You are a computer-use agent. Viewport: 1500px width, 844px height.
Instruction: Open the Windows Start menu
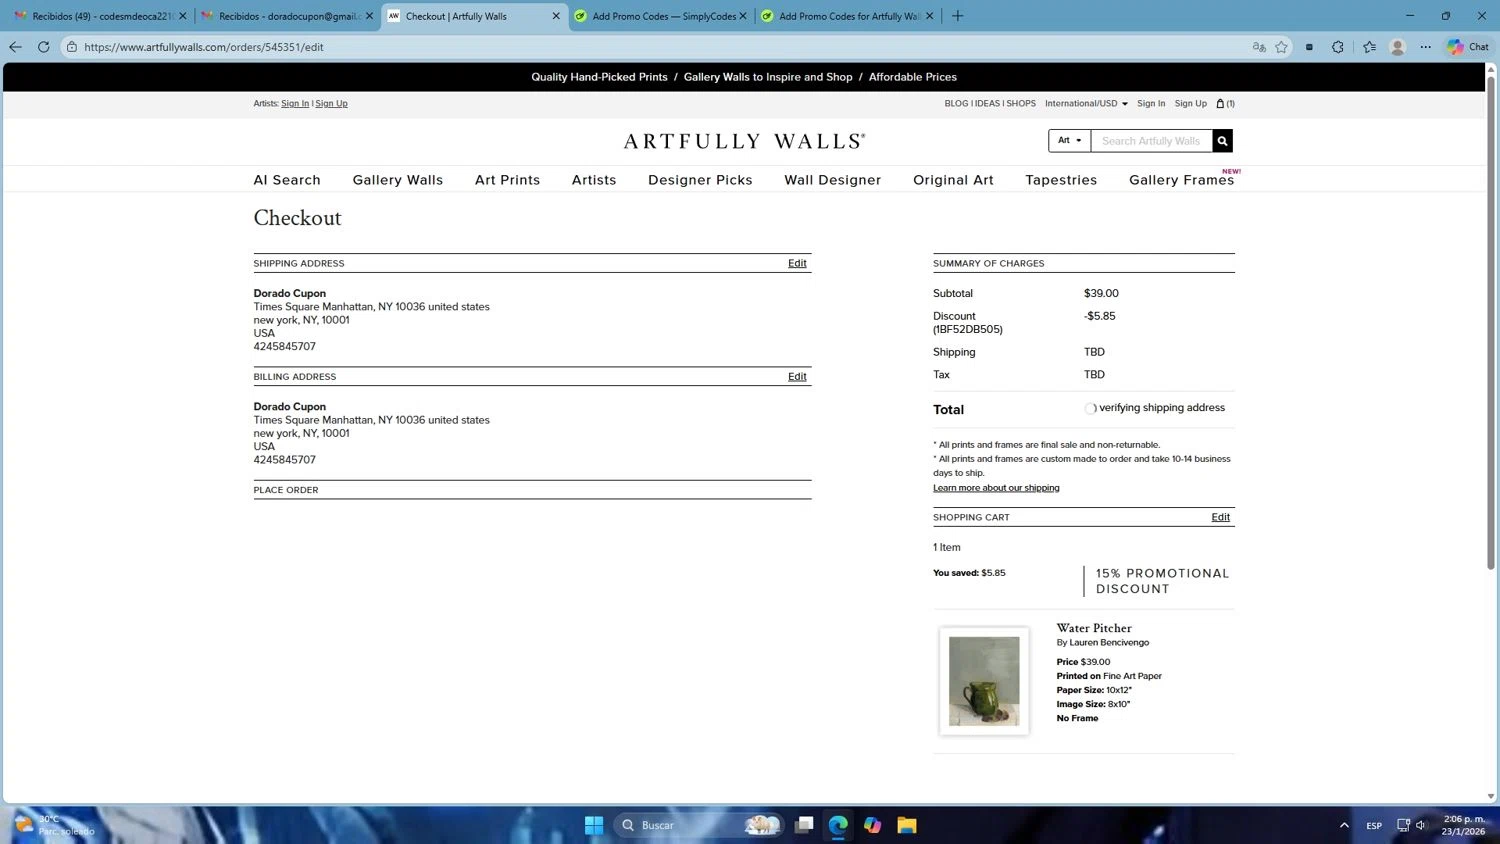(x=594, y=825)
